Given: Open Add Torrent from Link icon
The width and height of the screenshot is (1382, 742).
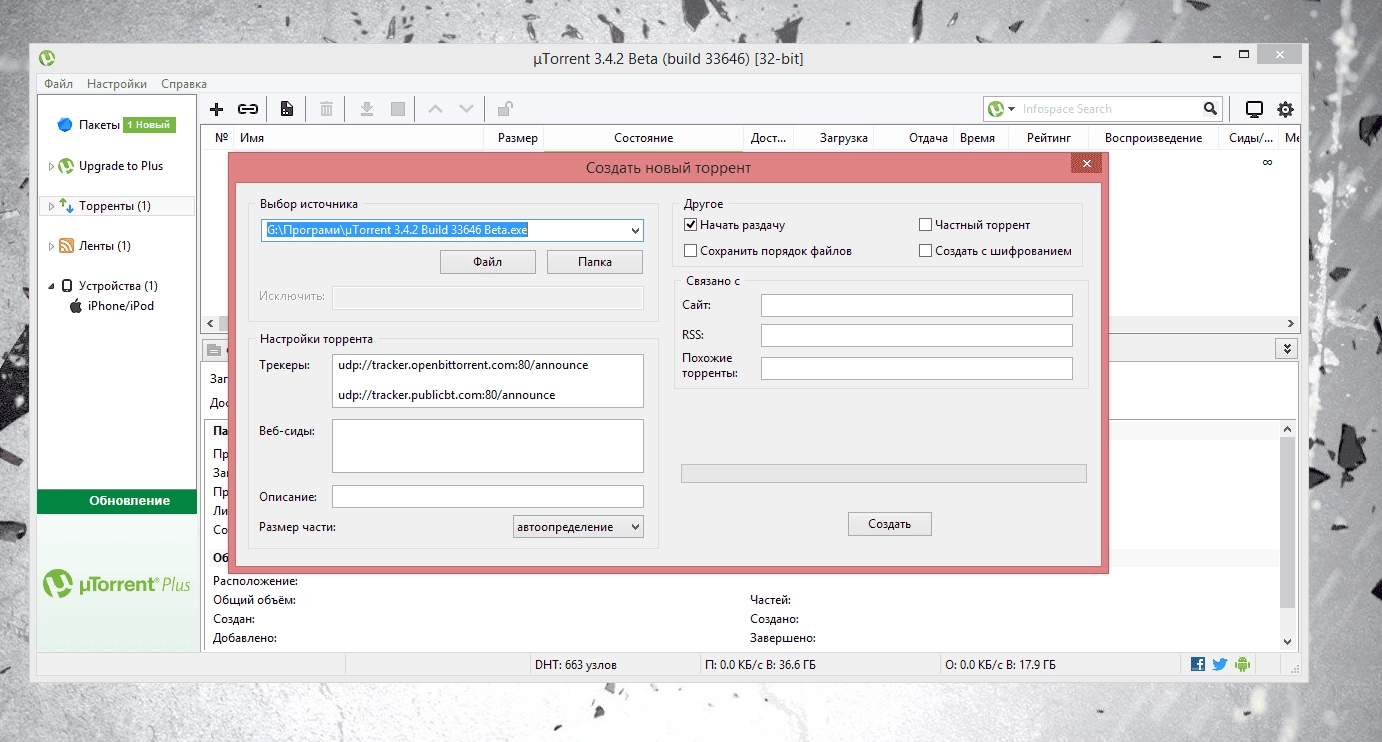Looking at the screenshot, I should 248,108.
